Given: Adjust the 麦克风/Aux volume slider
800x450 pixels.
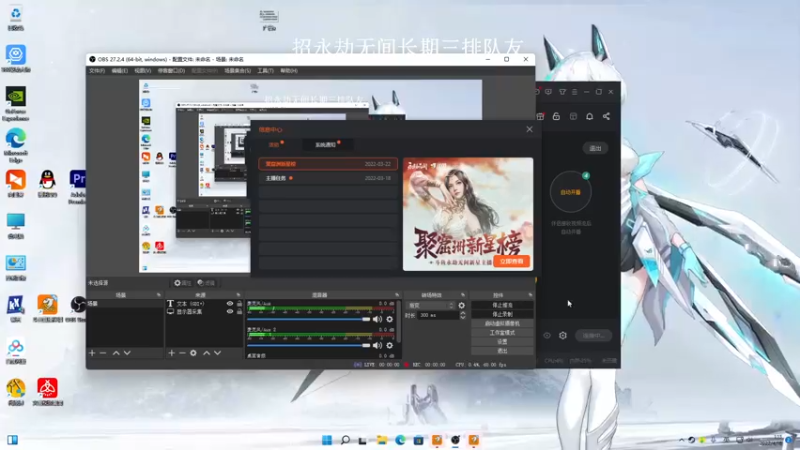Looking at the screenshot, I should (x=309, y=319).
